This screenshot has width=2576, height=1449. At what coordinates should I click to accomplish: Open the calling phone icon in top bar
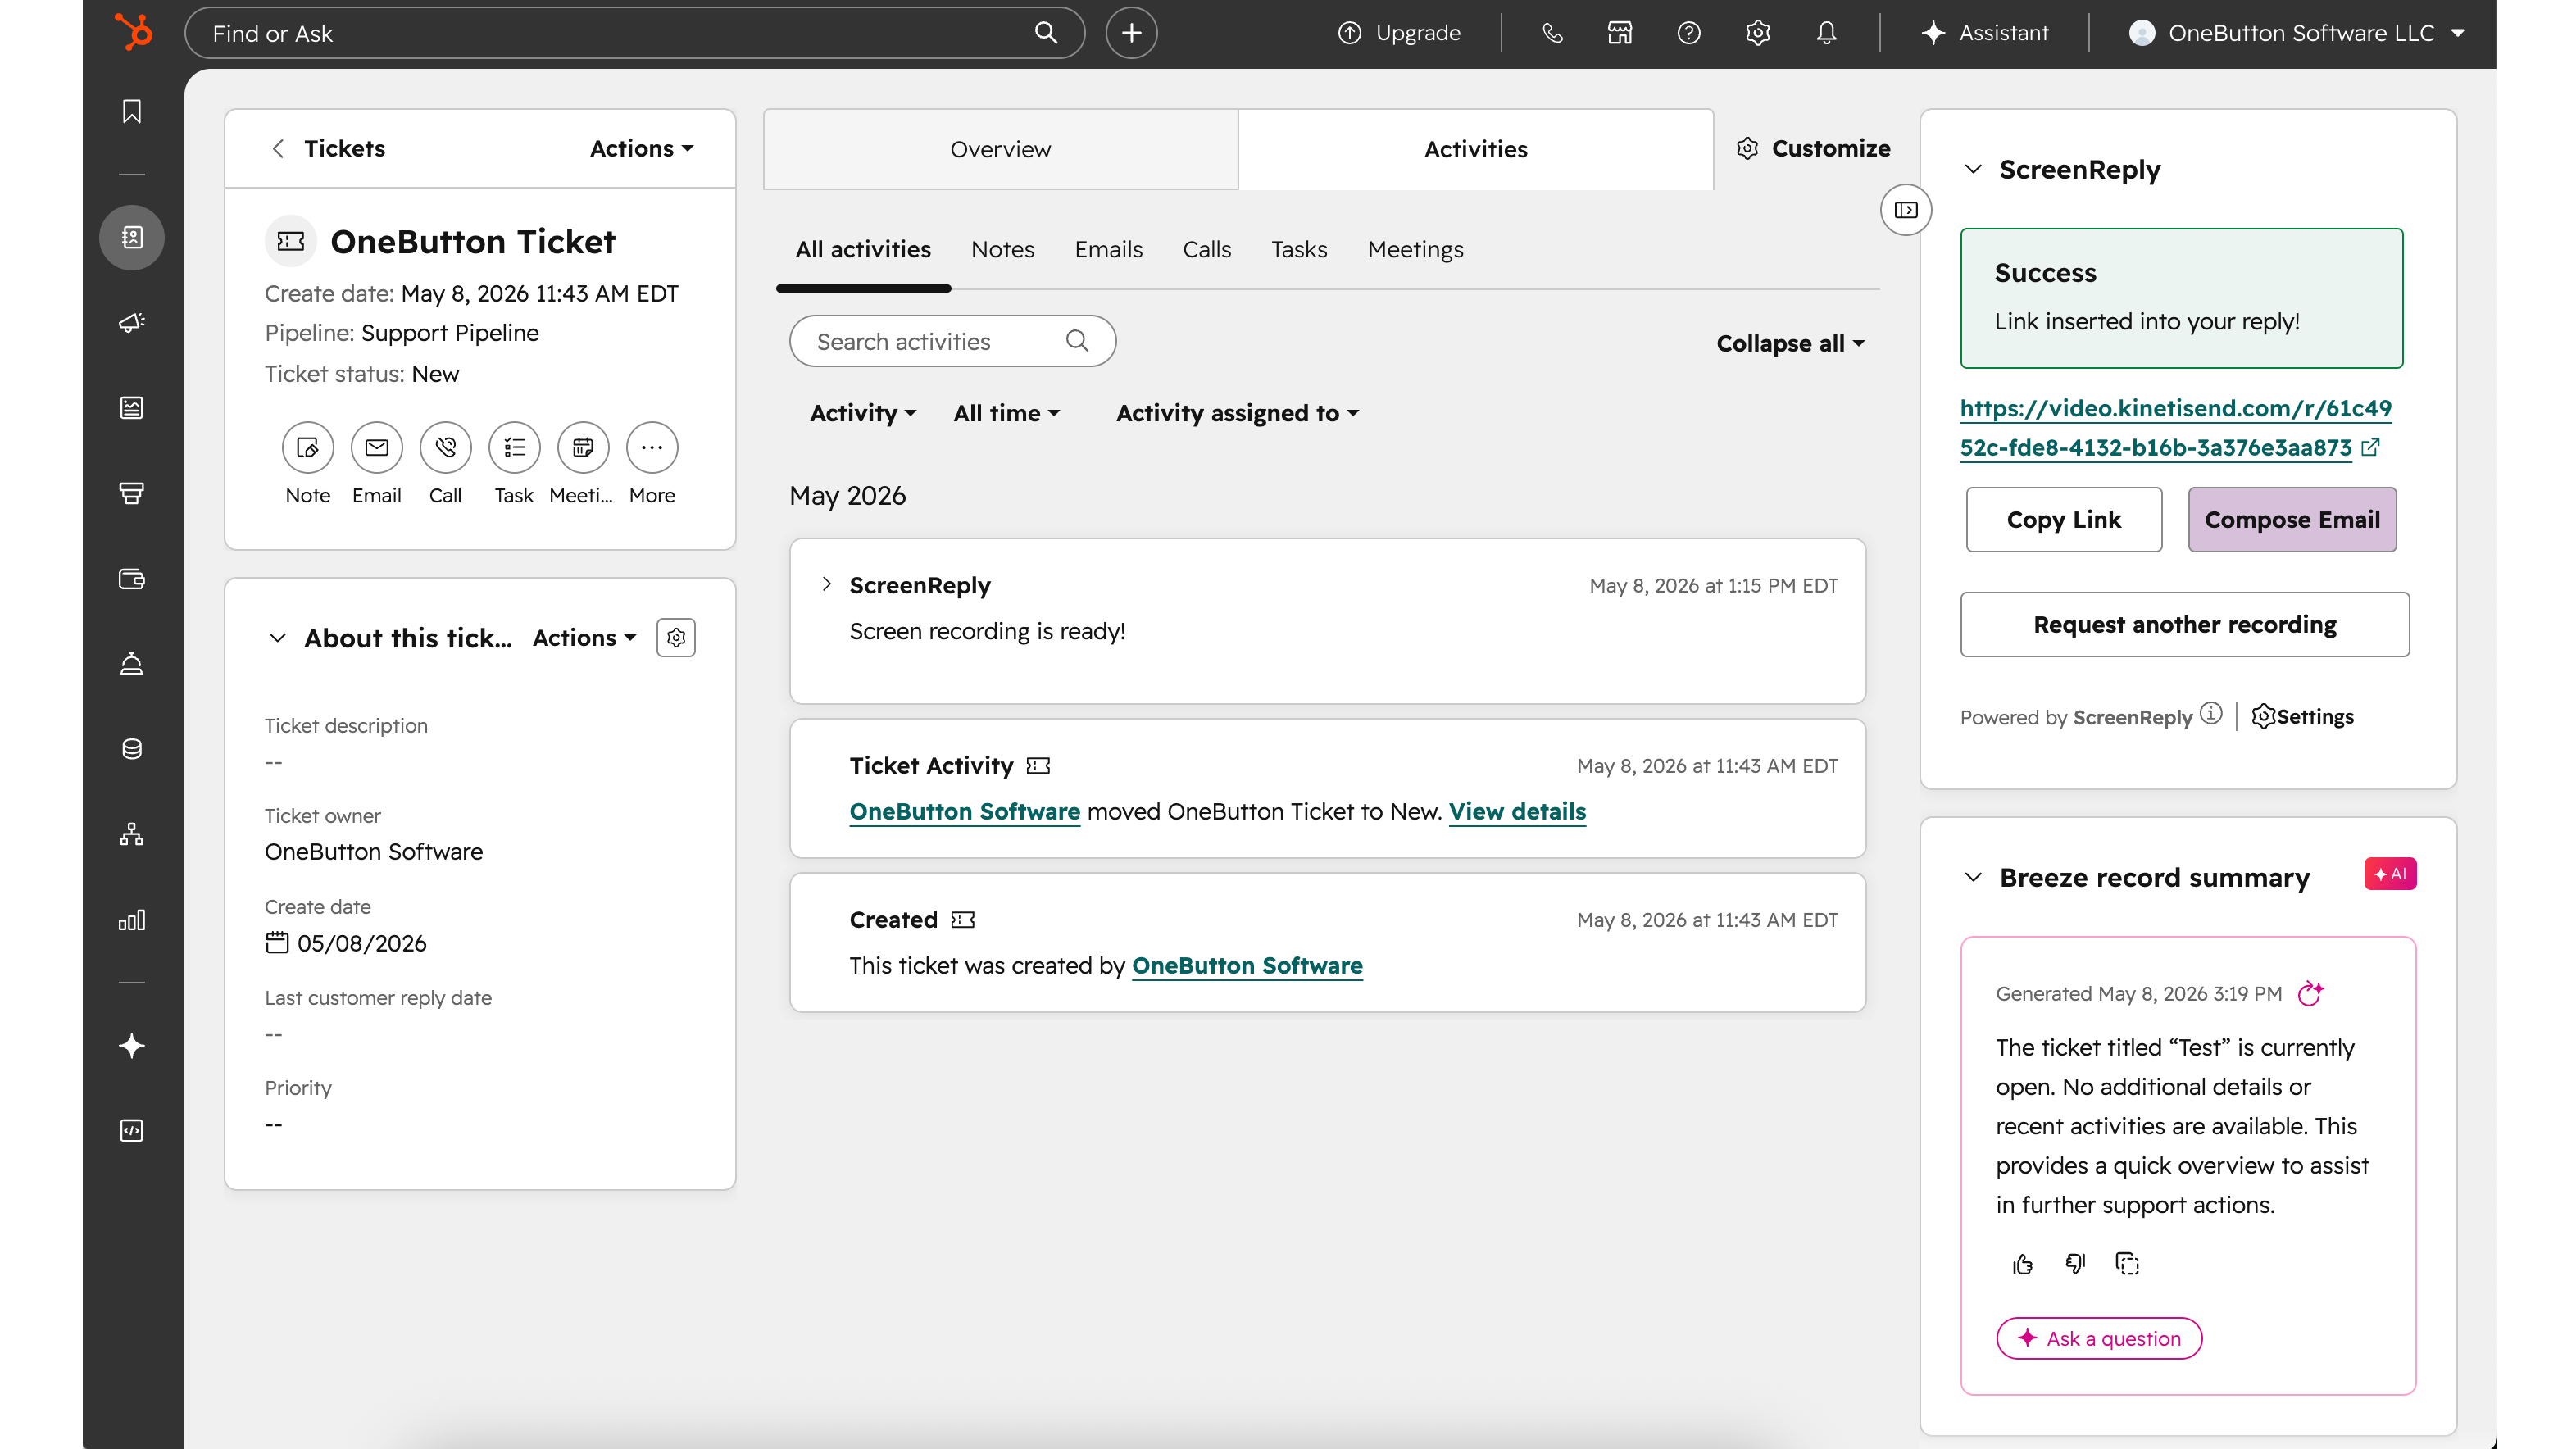click(x=1551, y=33)
